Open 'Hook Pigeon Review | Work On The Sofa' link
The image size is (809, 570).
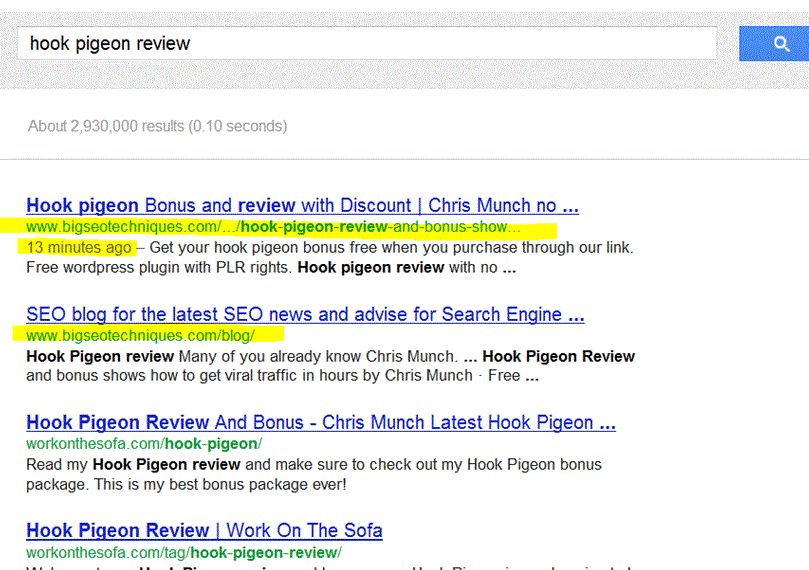pos(204,530)
